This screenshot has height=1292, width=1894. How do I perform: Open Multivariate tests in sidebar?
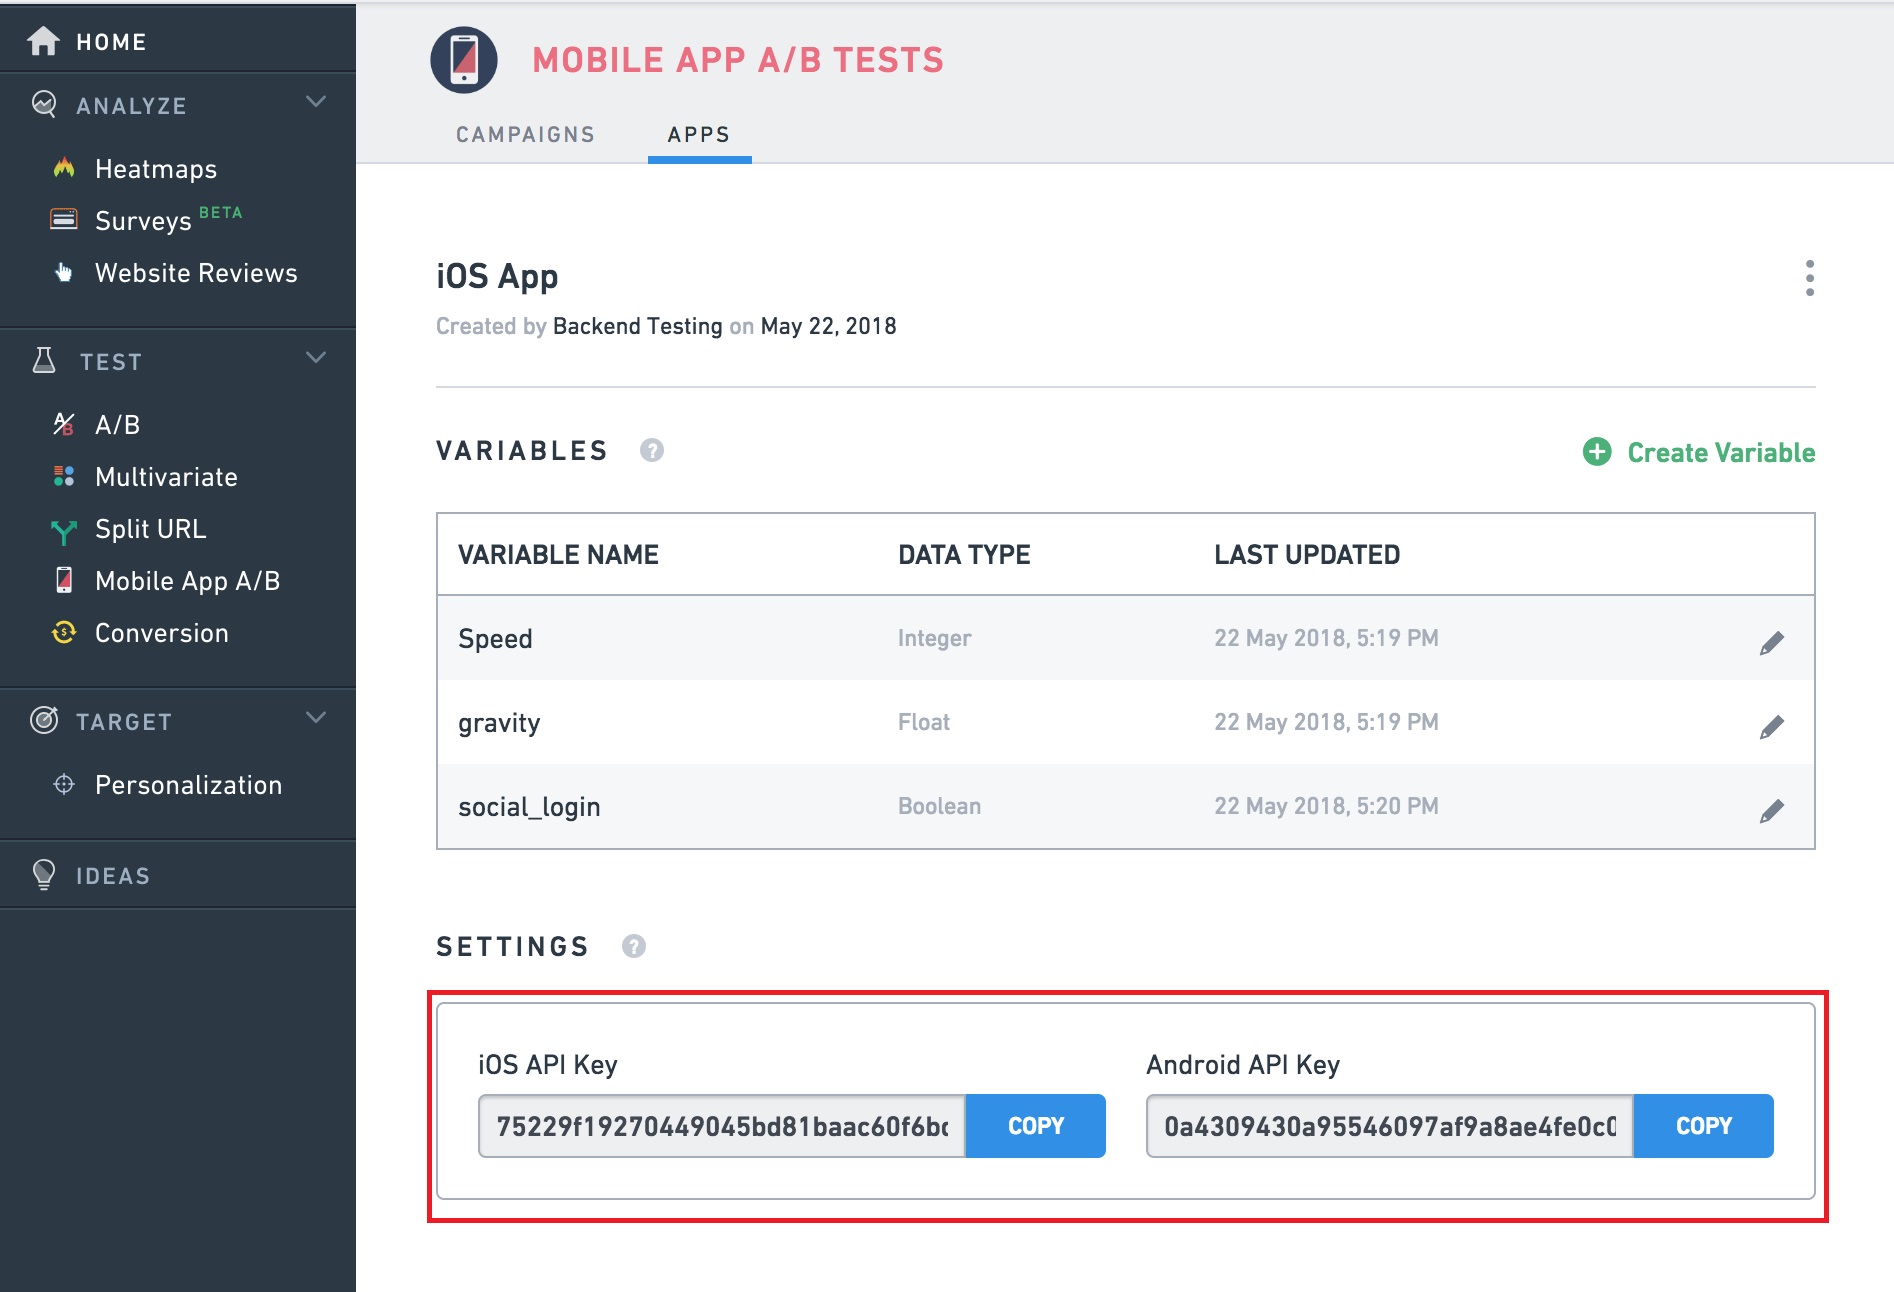point(166,477)
